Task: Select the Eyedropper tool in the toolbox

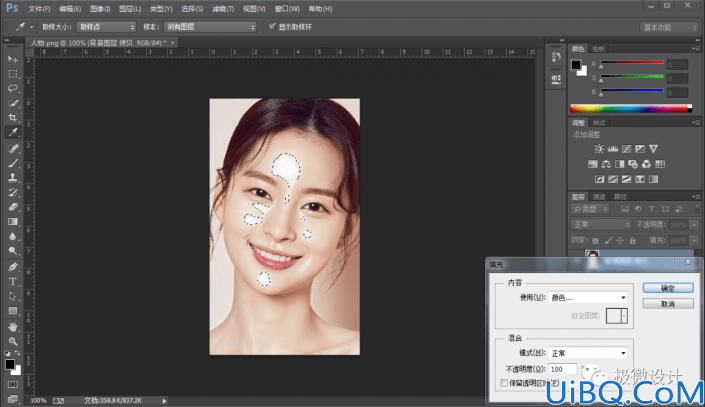Action: [13, 132]
